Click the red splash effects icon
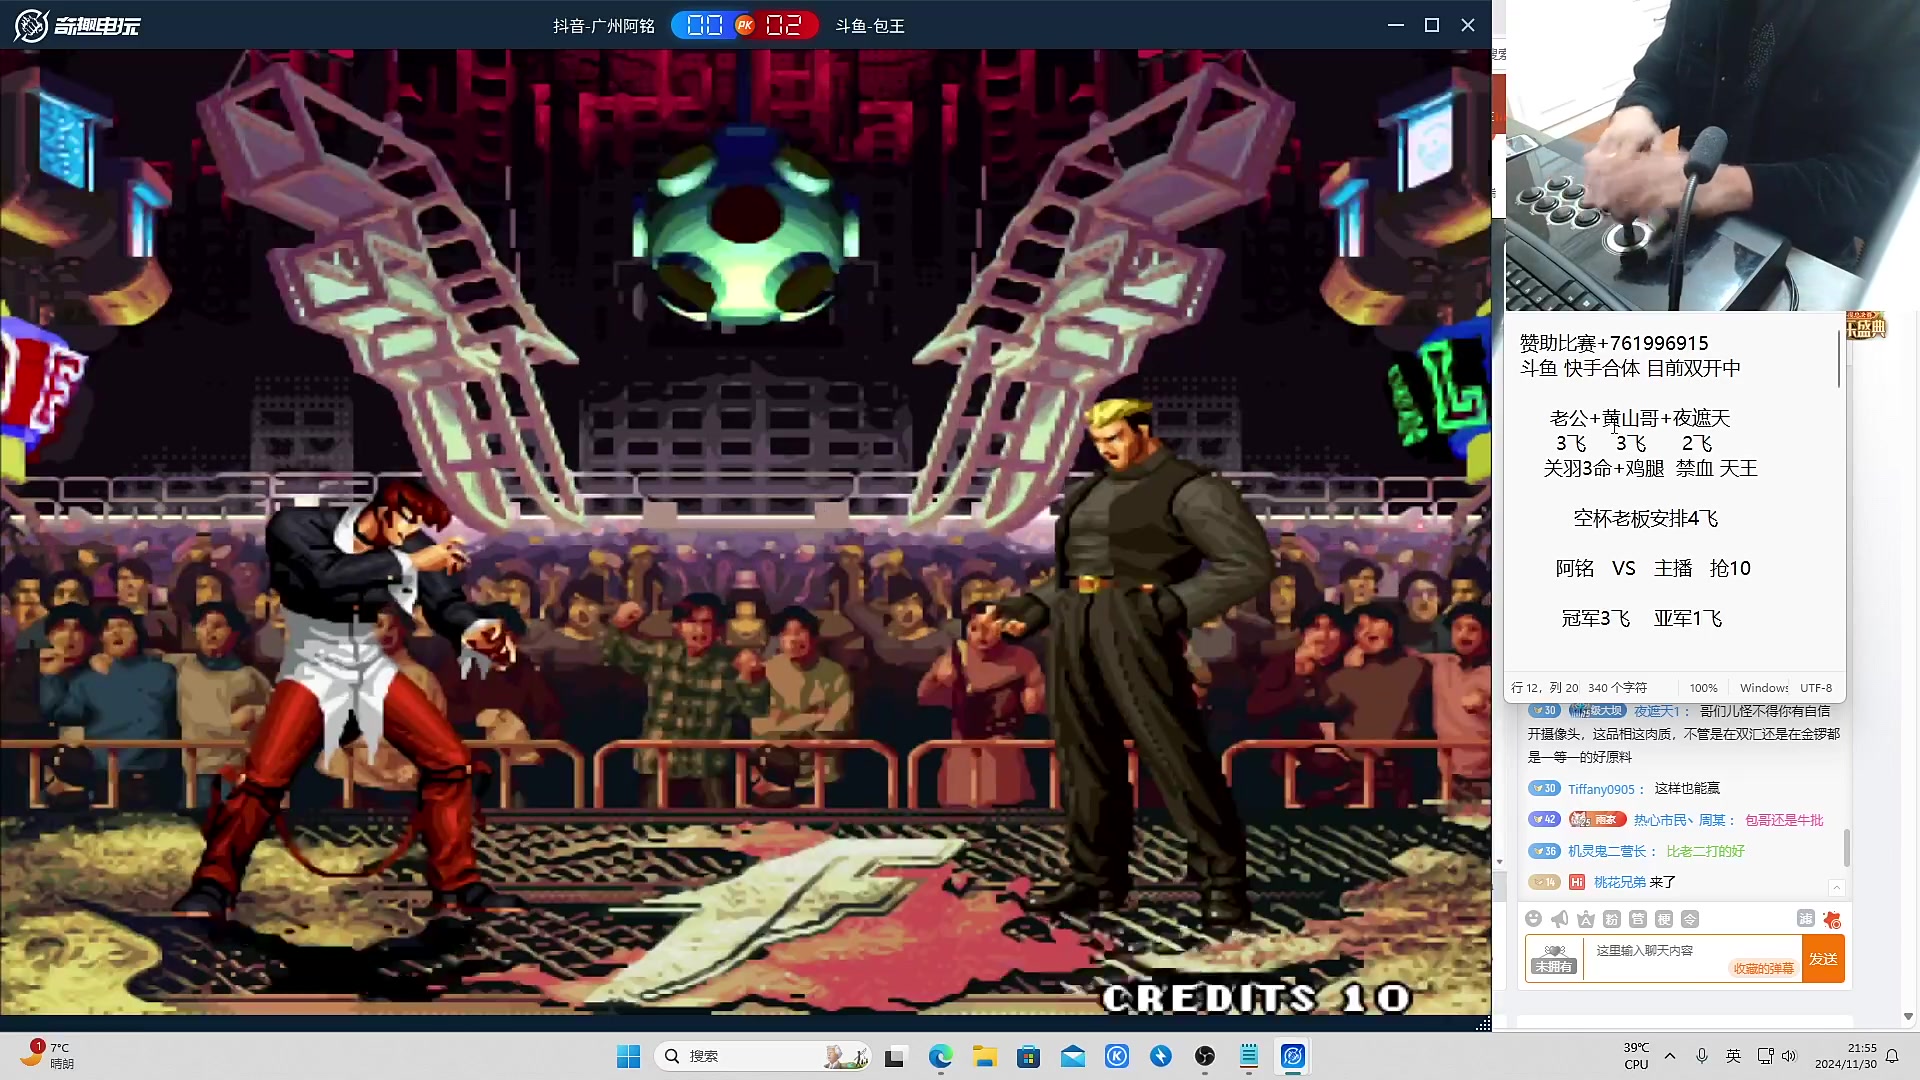1920x1080 pixels. pyautogui.click(x=1832, y=919)
